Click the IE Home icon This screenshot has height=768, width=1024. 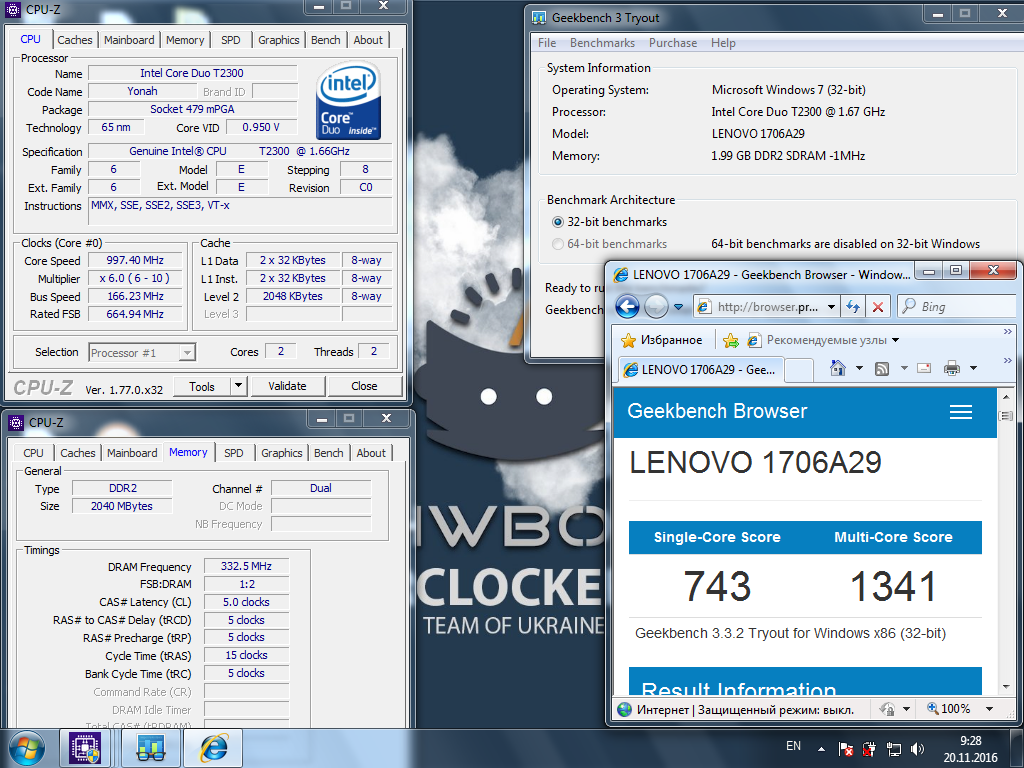coord(837,368)
